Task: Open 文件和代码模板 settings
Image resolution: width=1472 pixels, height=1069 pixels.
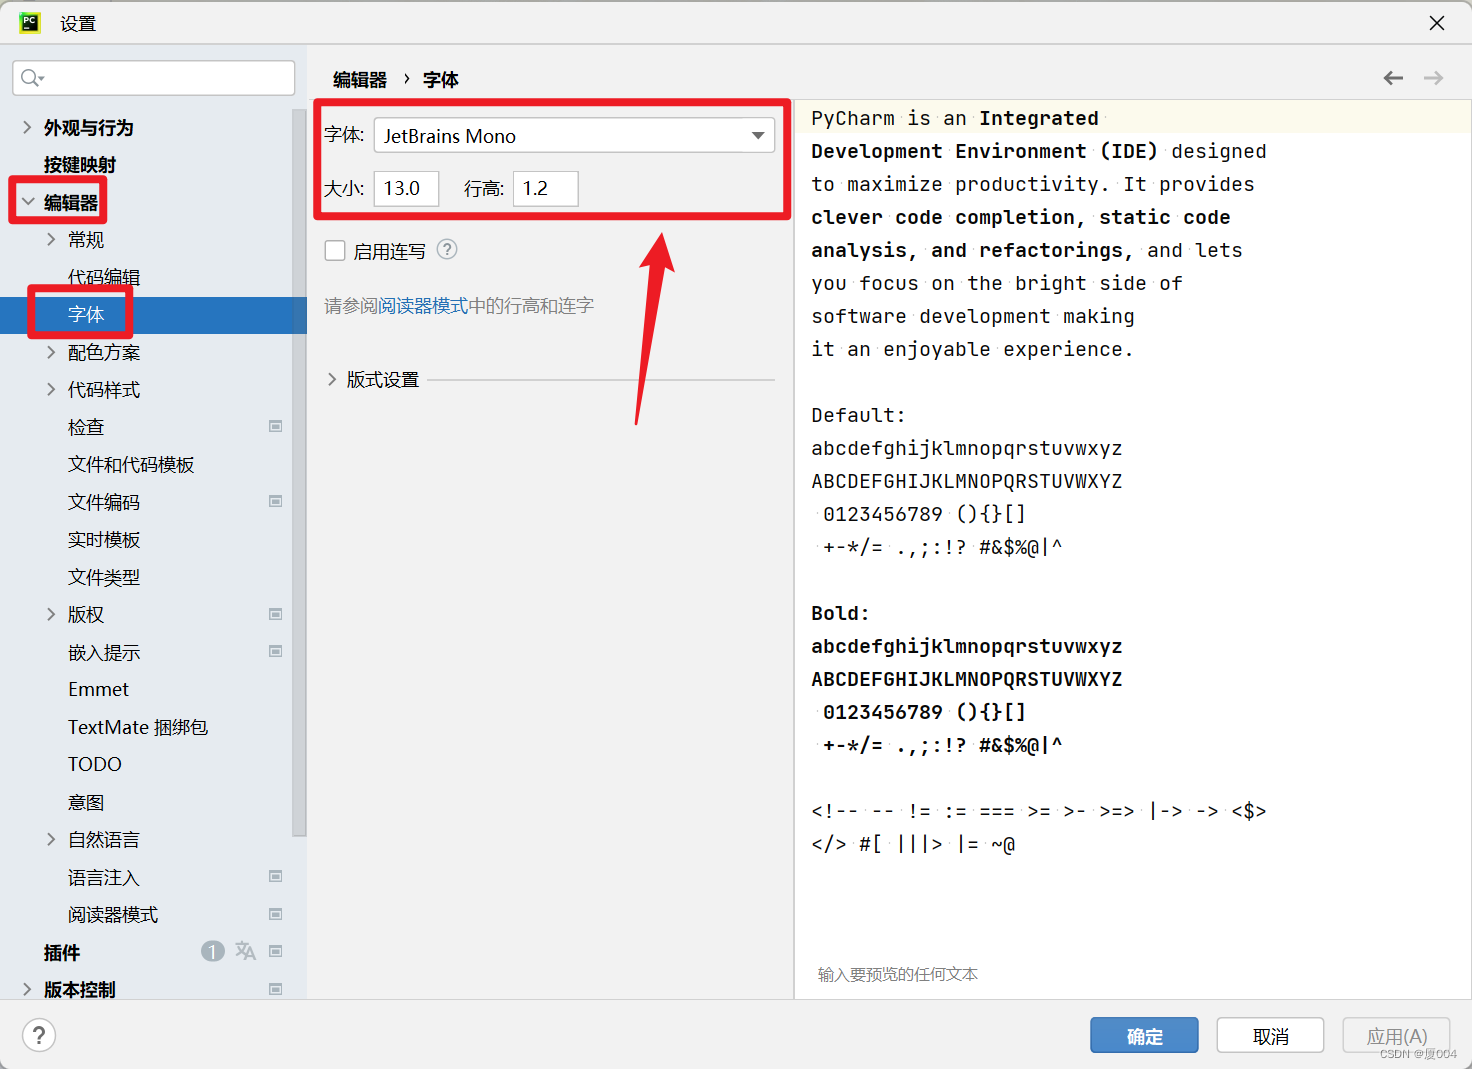Action: coord(131,465)
